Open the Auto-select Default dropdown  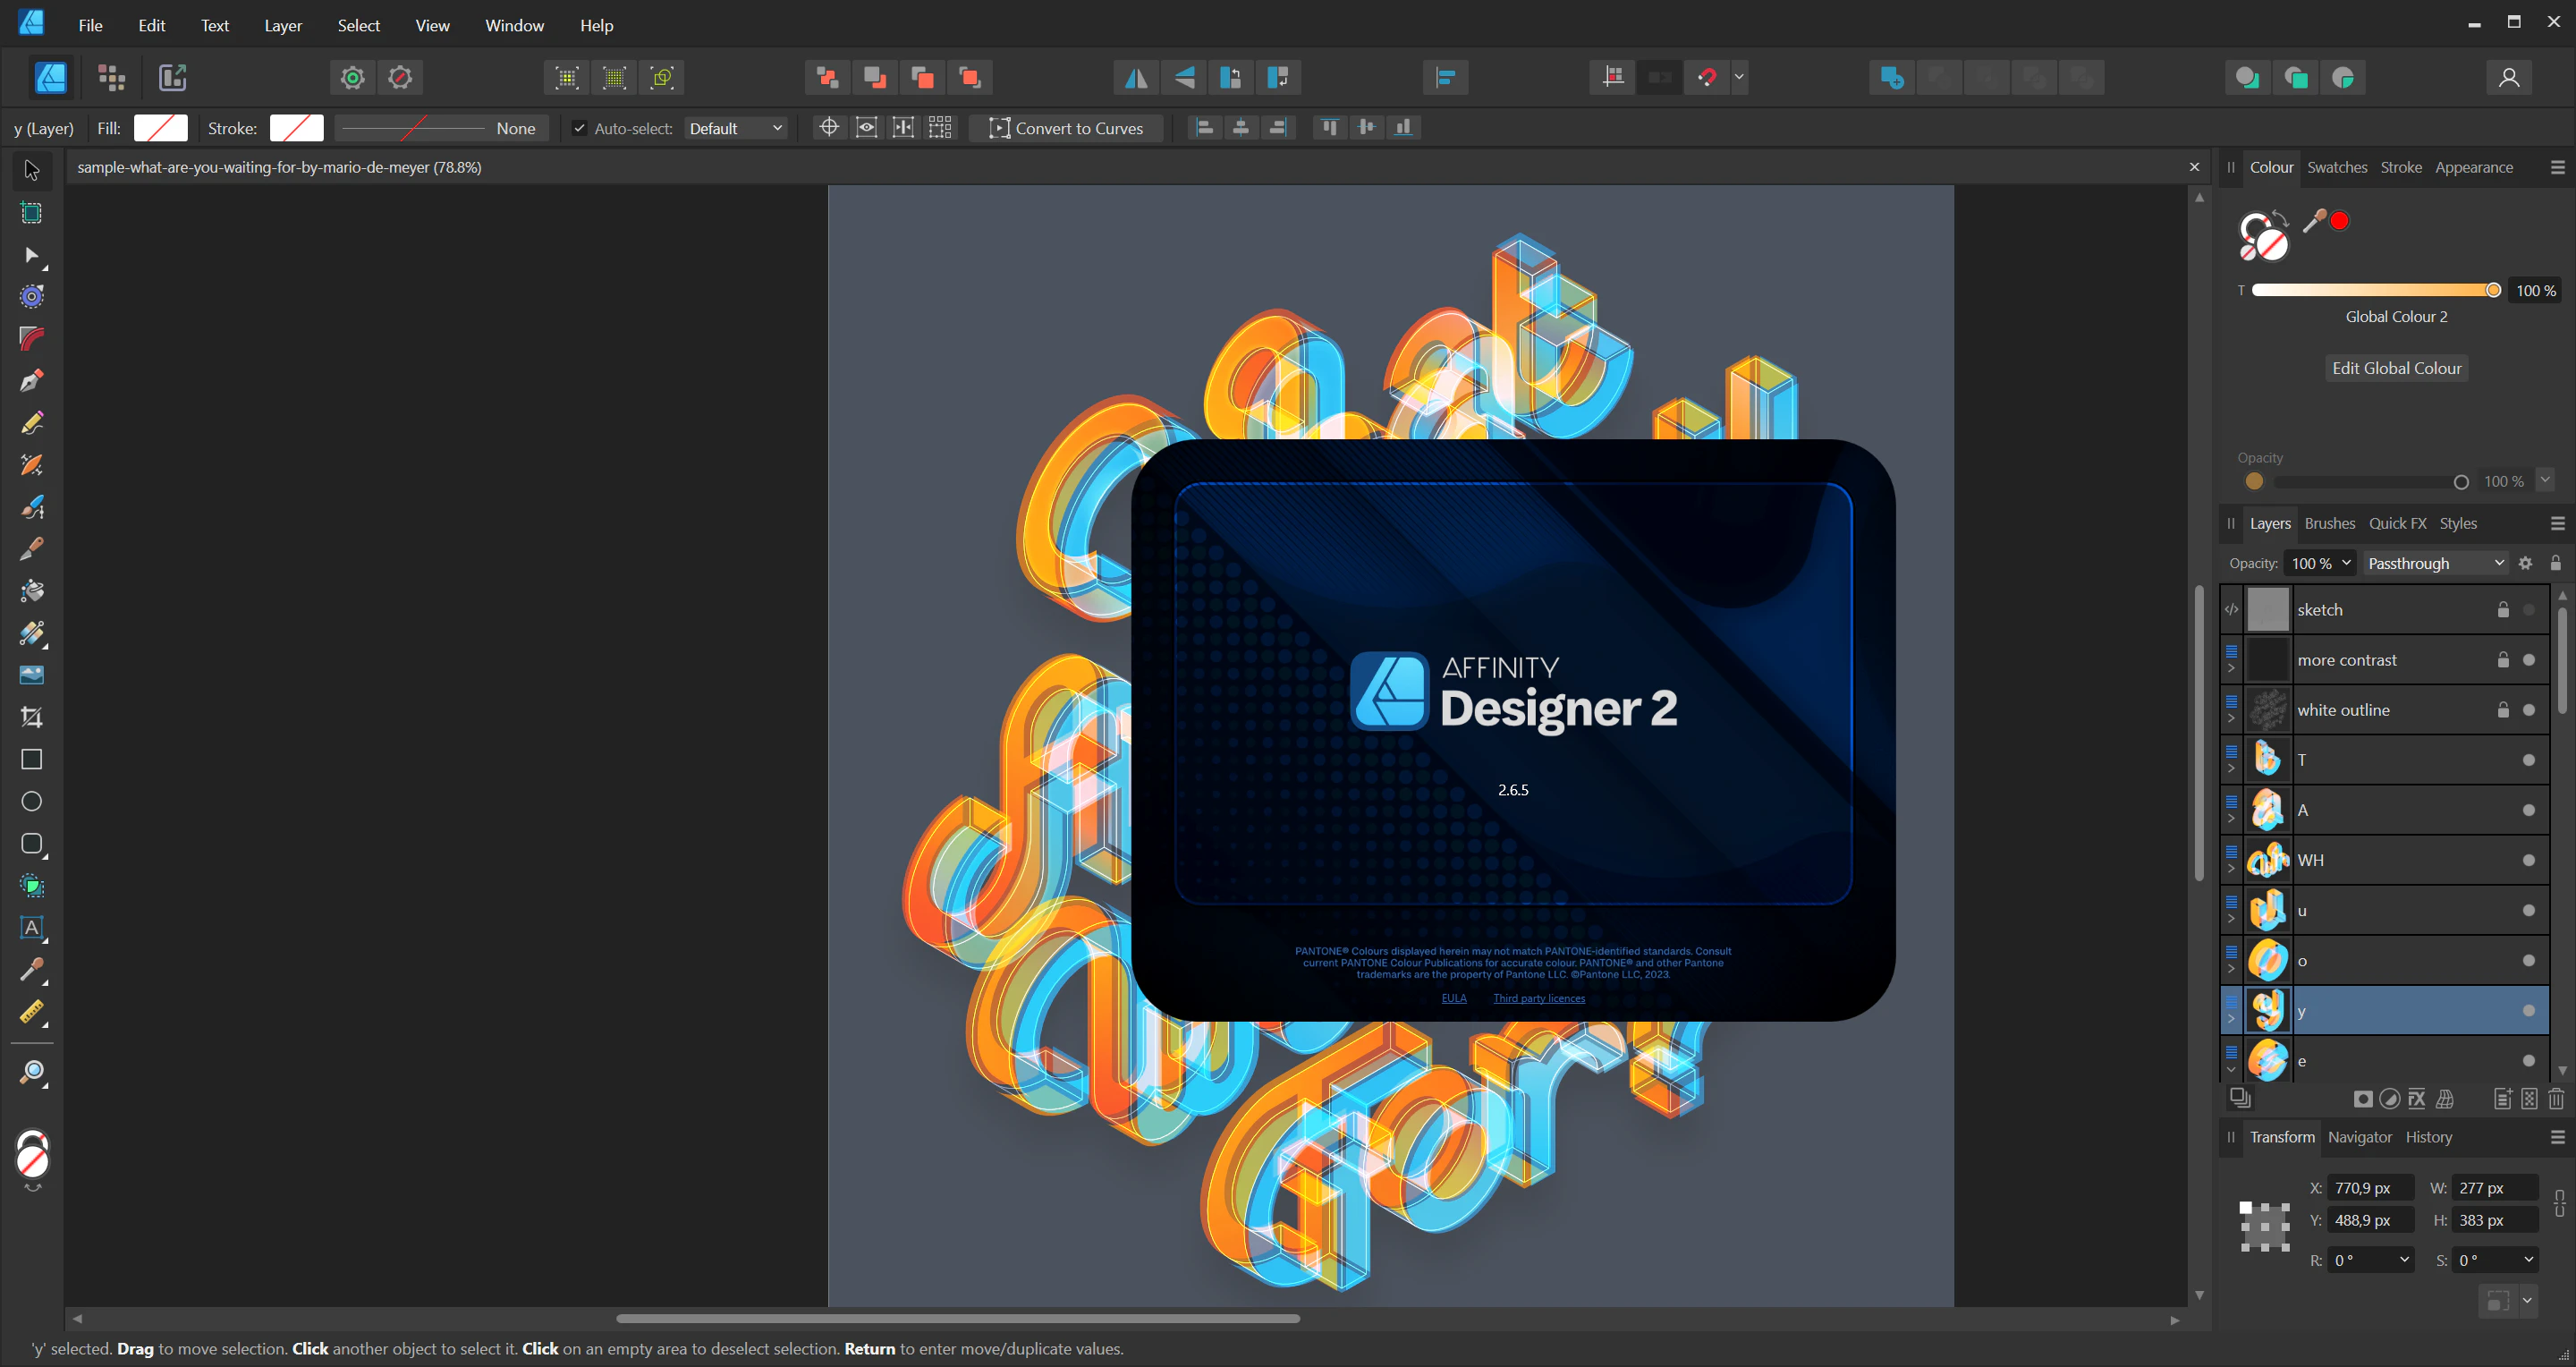point(735,128)
